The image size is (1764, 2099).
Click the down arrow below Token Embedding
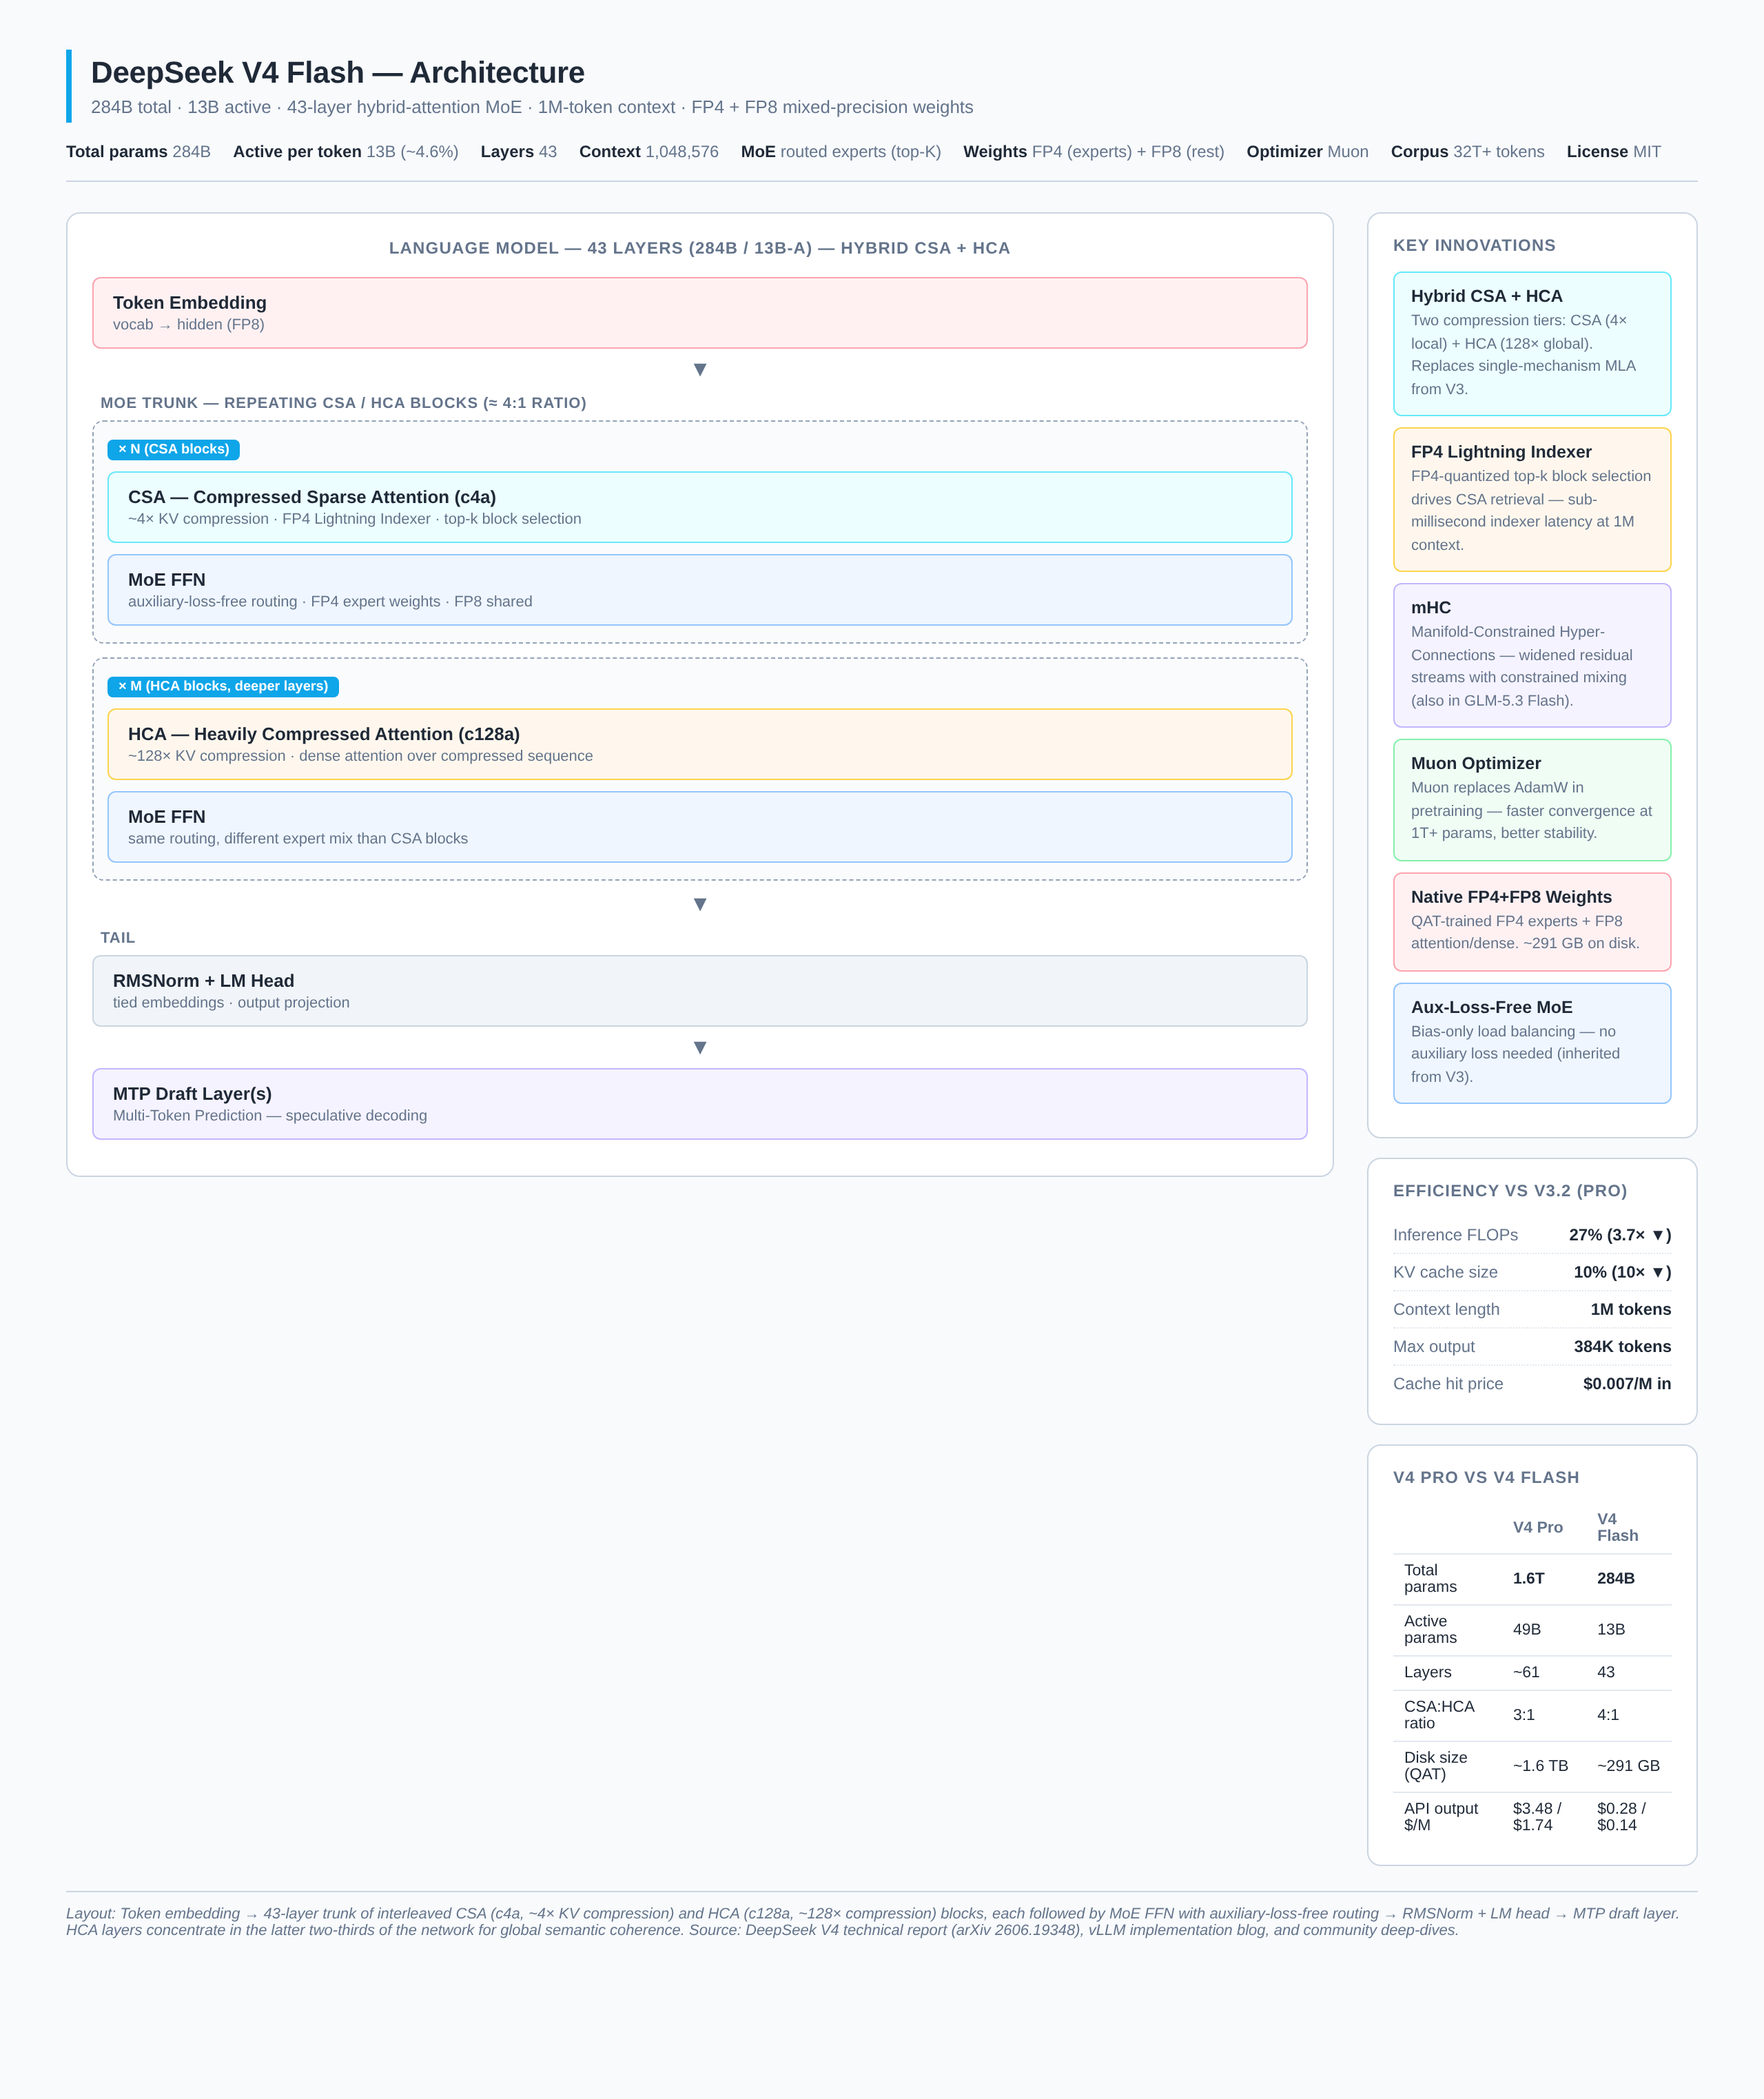(x=700, y=369)
